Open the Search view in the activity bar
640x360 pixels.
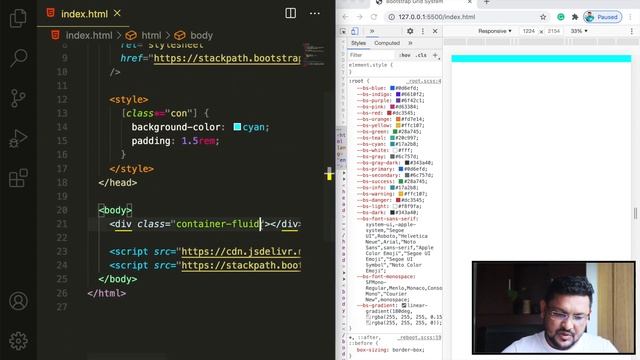18,58
